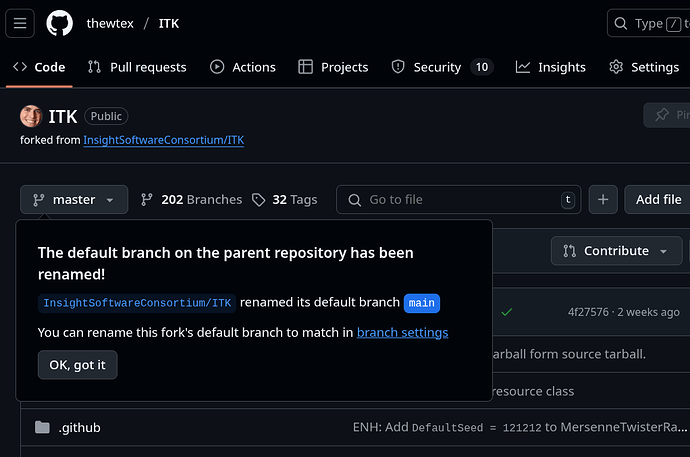Dismiss popup with OK, got it

tap(77, 365)
